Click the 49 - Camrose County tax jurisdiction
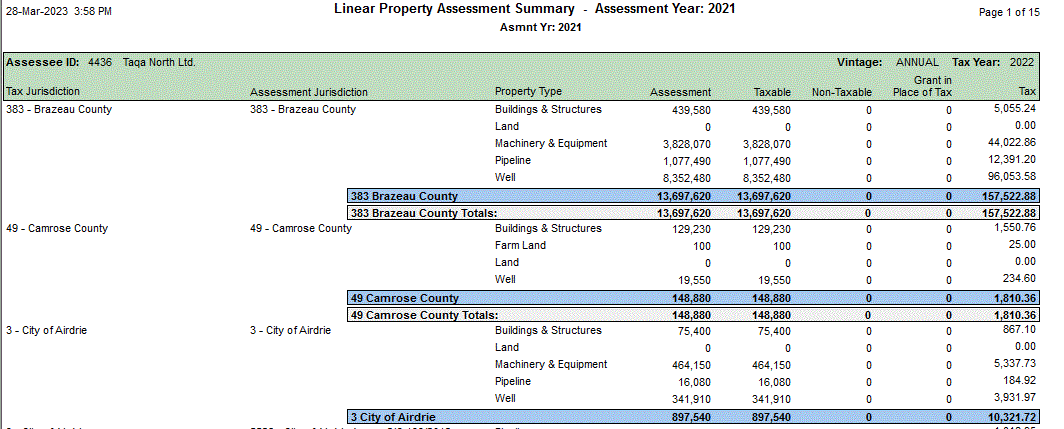1064x429 pixels. click(56, 228)
